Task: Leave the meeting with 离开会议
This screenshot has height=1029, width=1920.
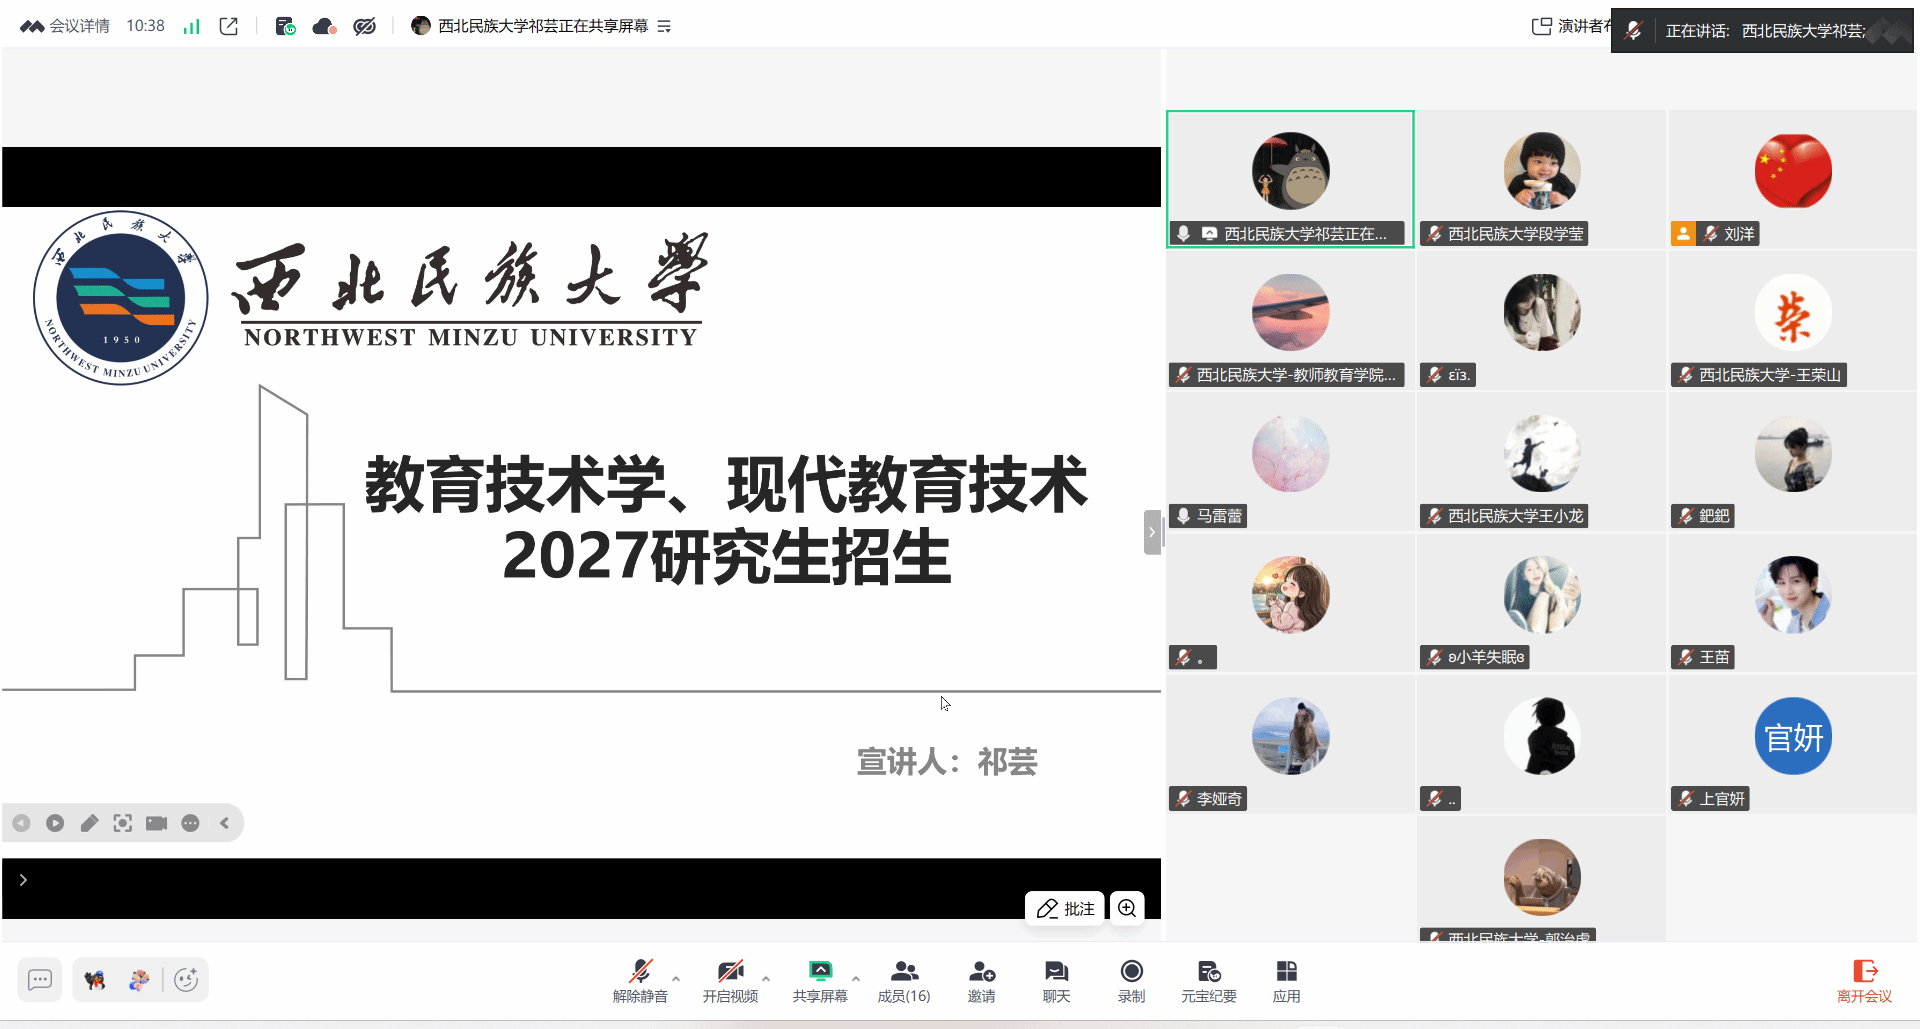Action: pyautogui.click(x=1865, y=981)
